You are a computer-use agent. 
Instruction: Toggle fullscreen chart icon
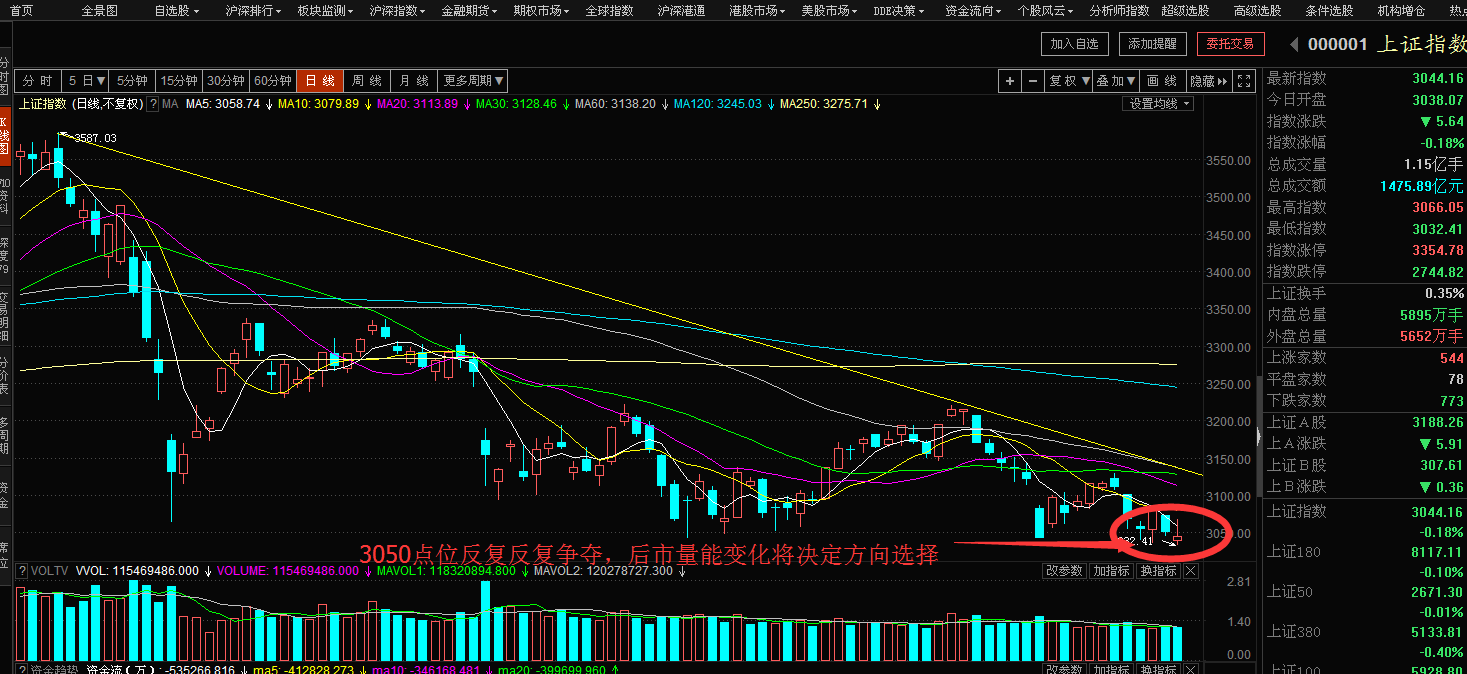(x=1244, y=81)
